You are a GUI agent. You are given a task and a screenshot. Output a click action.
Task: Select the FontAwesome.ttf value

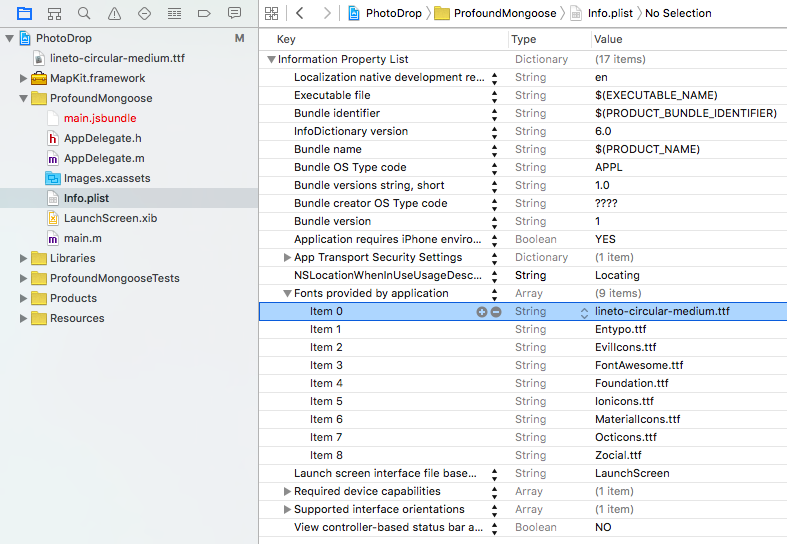[639, 366]
